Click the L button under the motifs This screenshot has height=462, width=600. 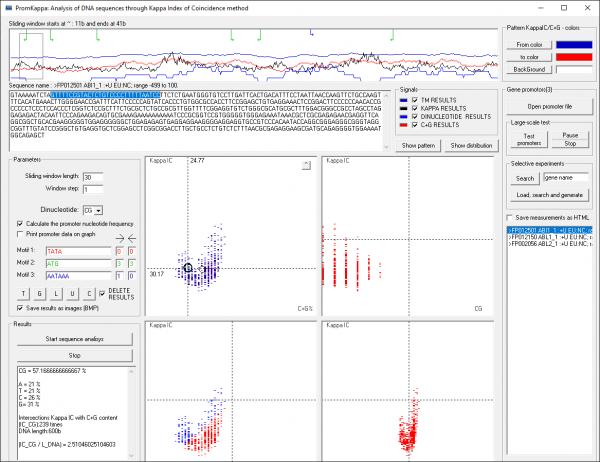click(x=56, y=294)
